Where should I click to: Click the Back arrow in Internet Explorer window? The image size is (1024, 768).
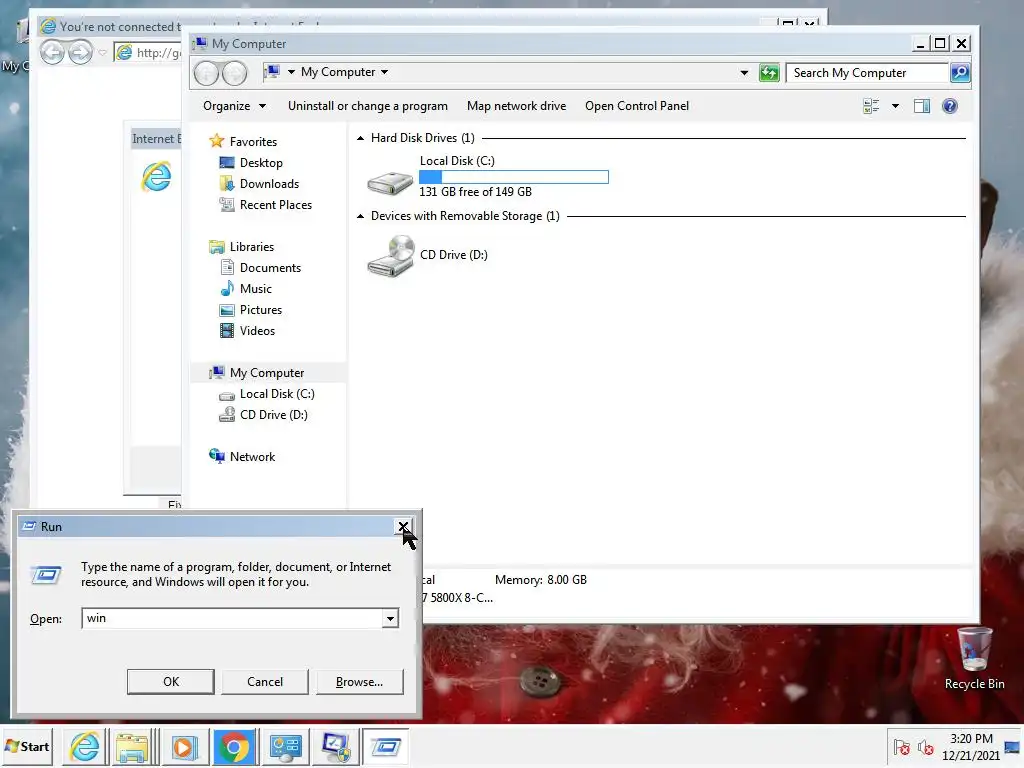pyautogui.click(x=52, y=52)
